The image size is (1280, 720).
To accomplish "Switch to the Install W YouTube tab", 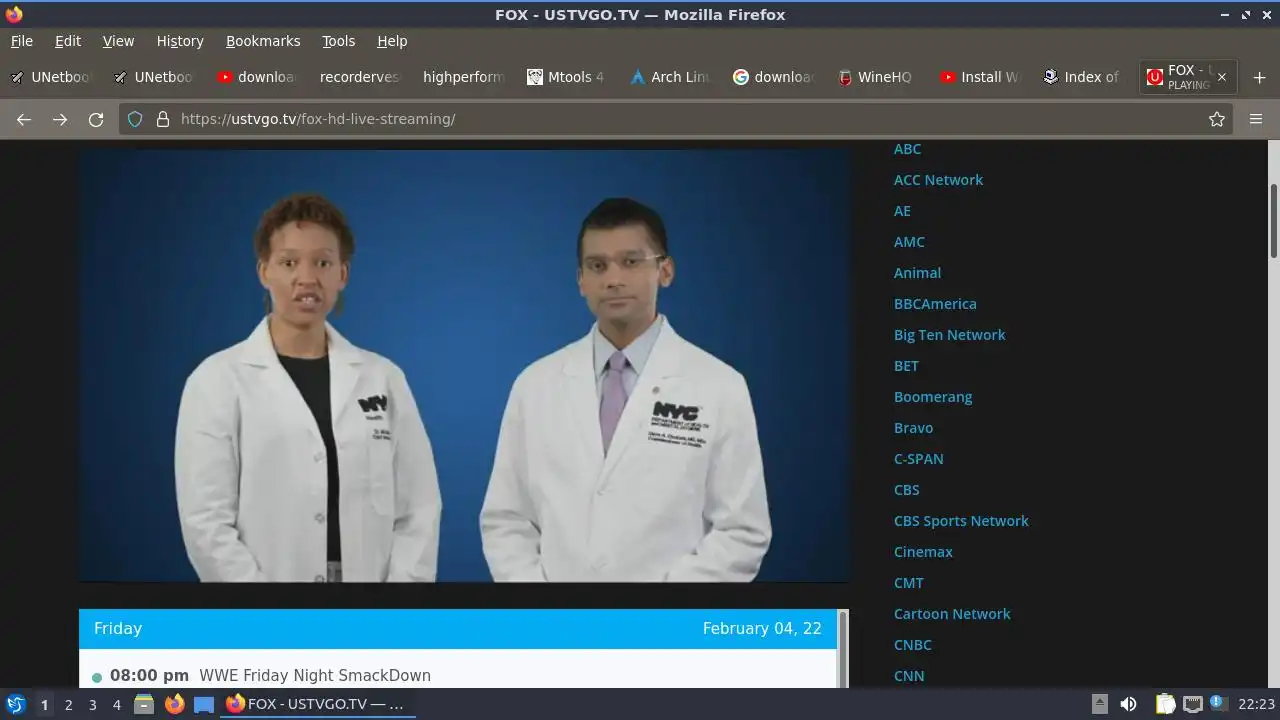I will coord(979,77).
